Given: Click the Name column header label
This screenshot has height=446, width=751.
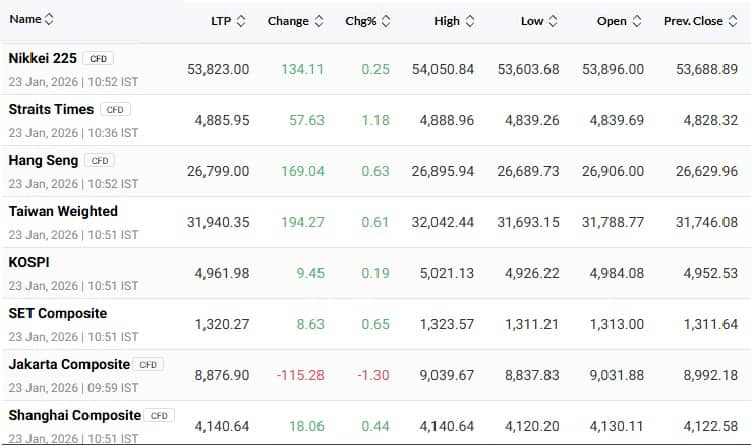Looking at the screenshot, I should tap(25, 19).
